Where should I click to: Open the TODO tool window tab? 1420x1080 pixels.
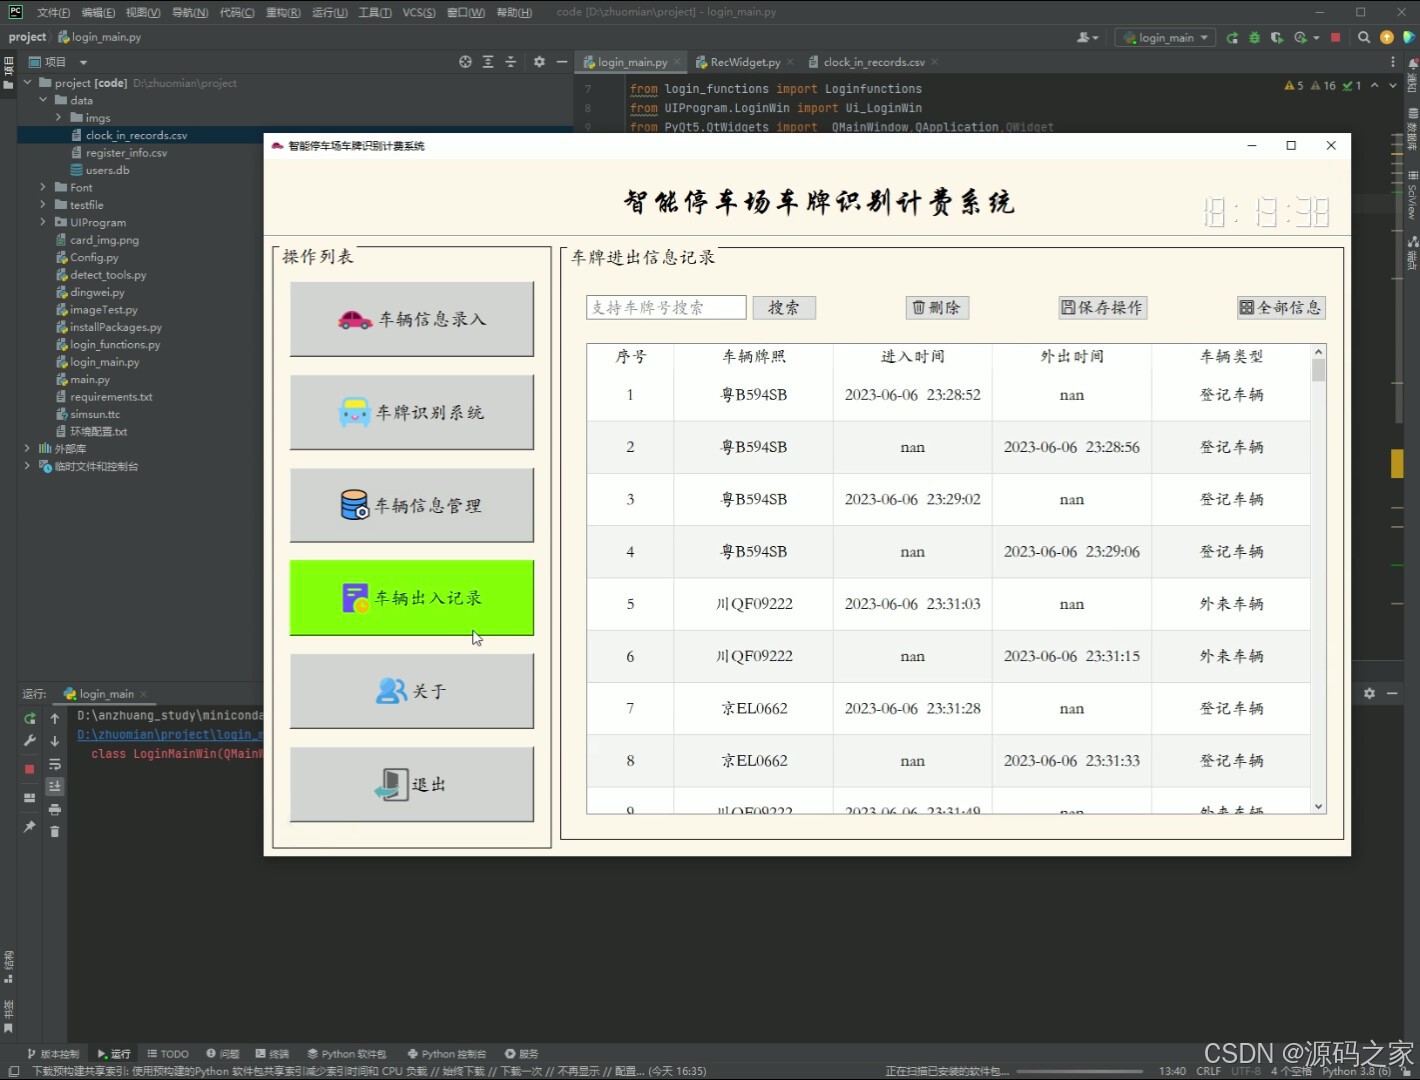coord(168,1054)
